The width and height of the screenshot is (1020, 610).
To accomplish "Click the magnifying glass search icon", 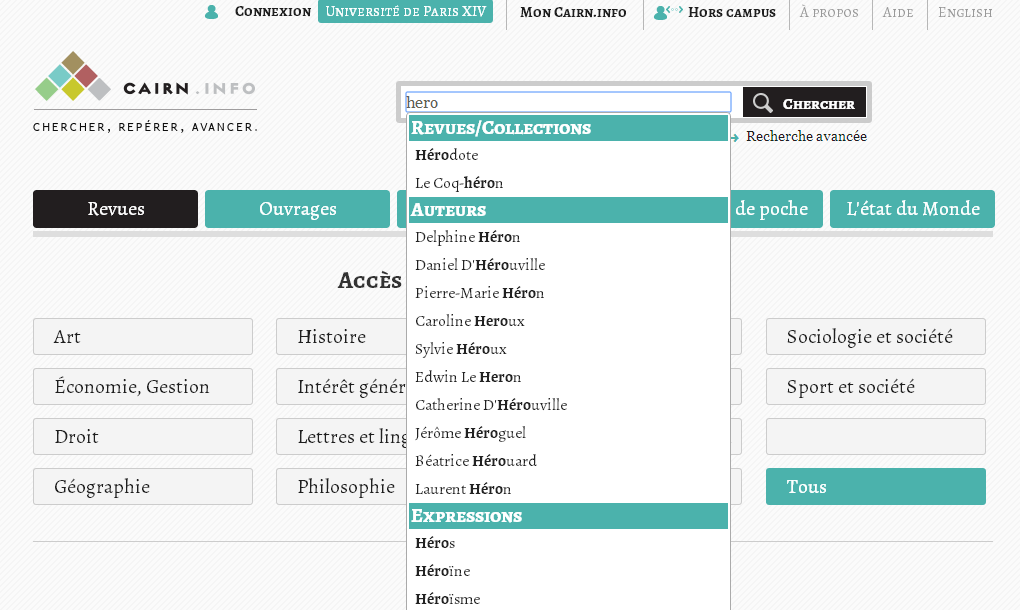I will (762, 103).
